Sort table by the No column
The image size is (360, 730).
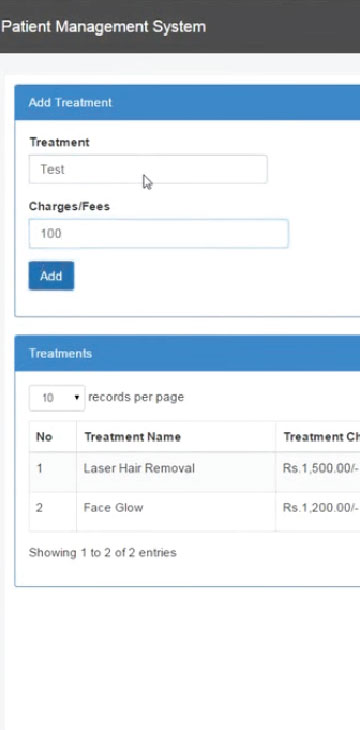[x=53, y=437]
